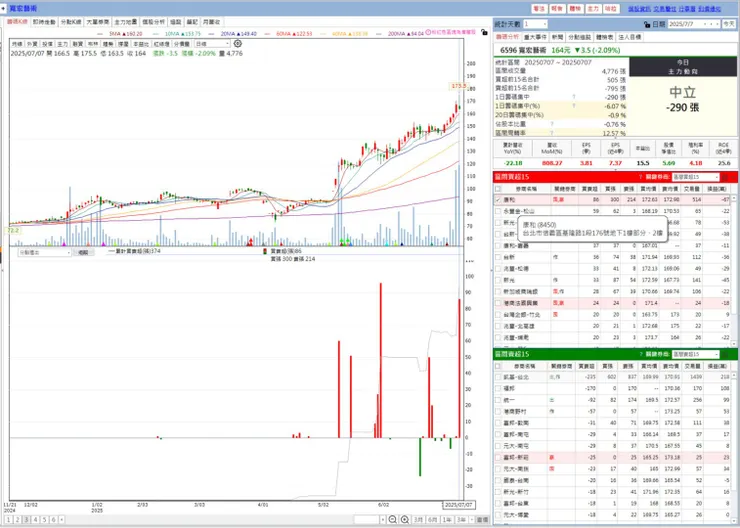This screenshot has width=740, height=528.
Task: Expand the page number arrow after 6
Action: pyautogui.click(x=61, y=520)
